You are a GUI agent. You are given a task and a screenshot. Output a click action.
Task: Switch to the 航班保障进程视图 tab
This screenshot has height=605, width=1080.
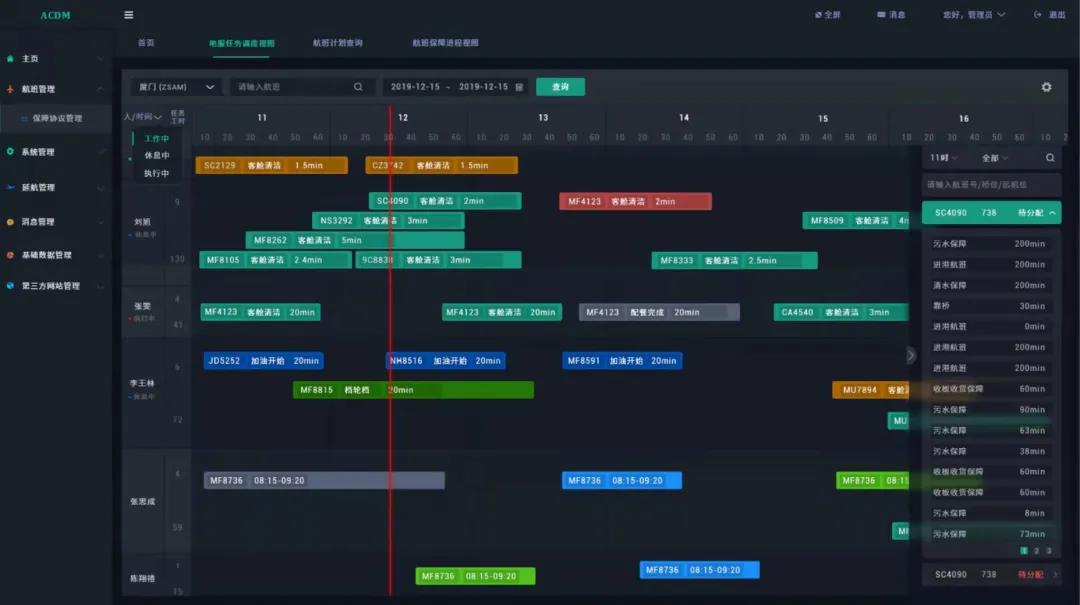click(445, 43)
